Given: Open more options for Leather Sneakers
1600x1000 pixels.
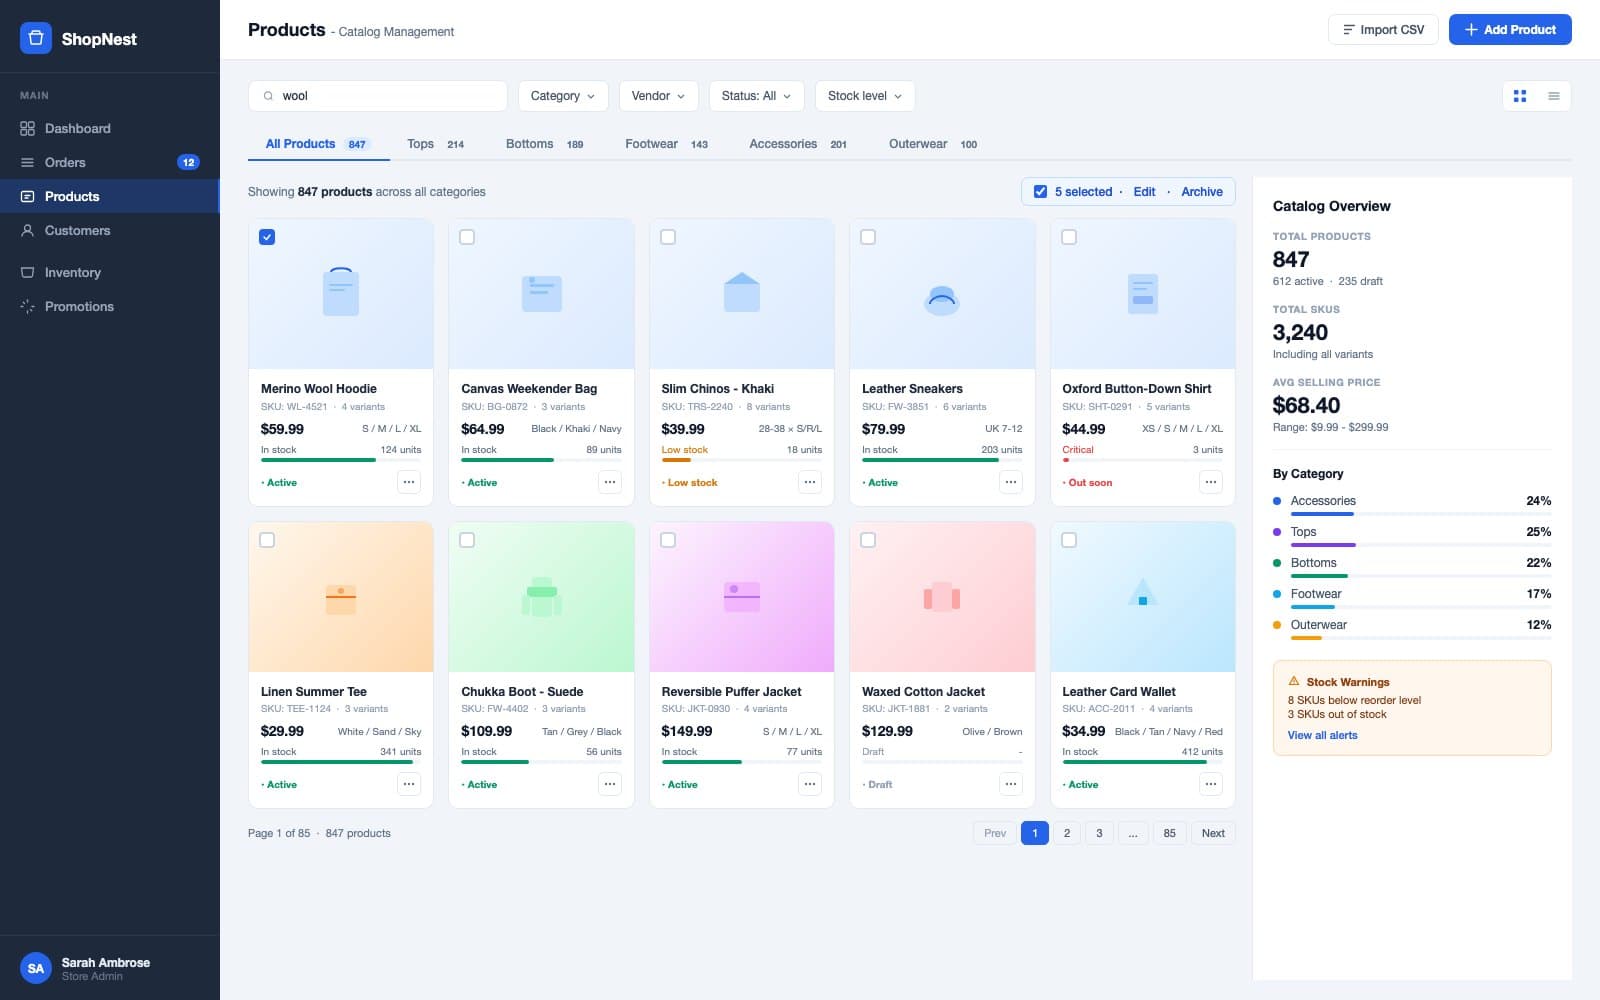Looking at the screenshot, I should click(1011, 482).
